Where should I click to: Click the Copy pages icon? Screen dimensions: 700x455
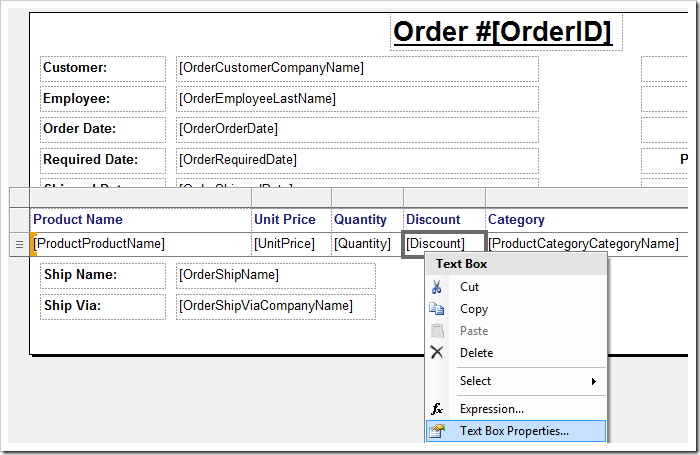tap(437, 309)
